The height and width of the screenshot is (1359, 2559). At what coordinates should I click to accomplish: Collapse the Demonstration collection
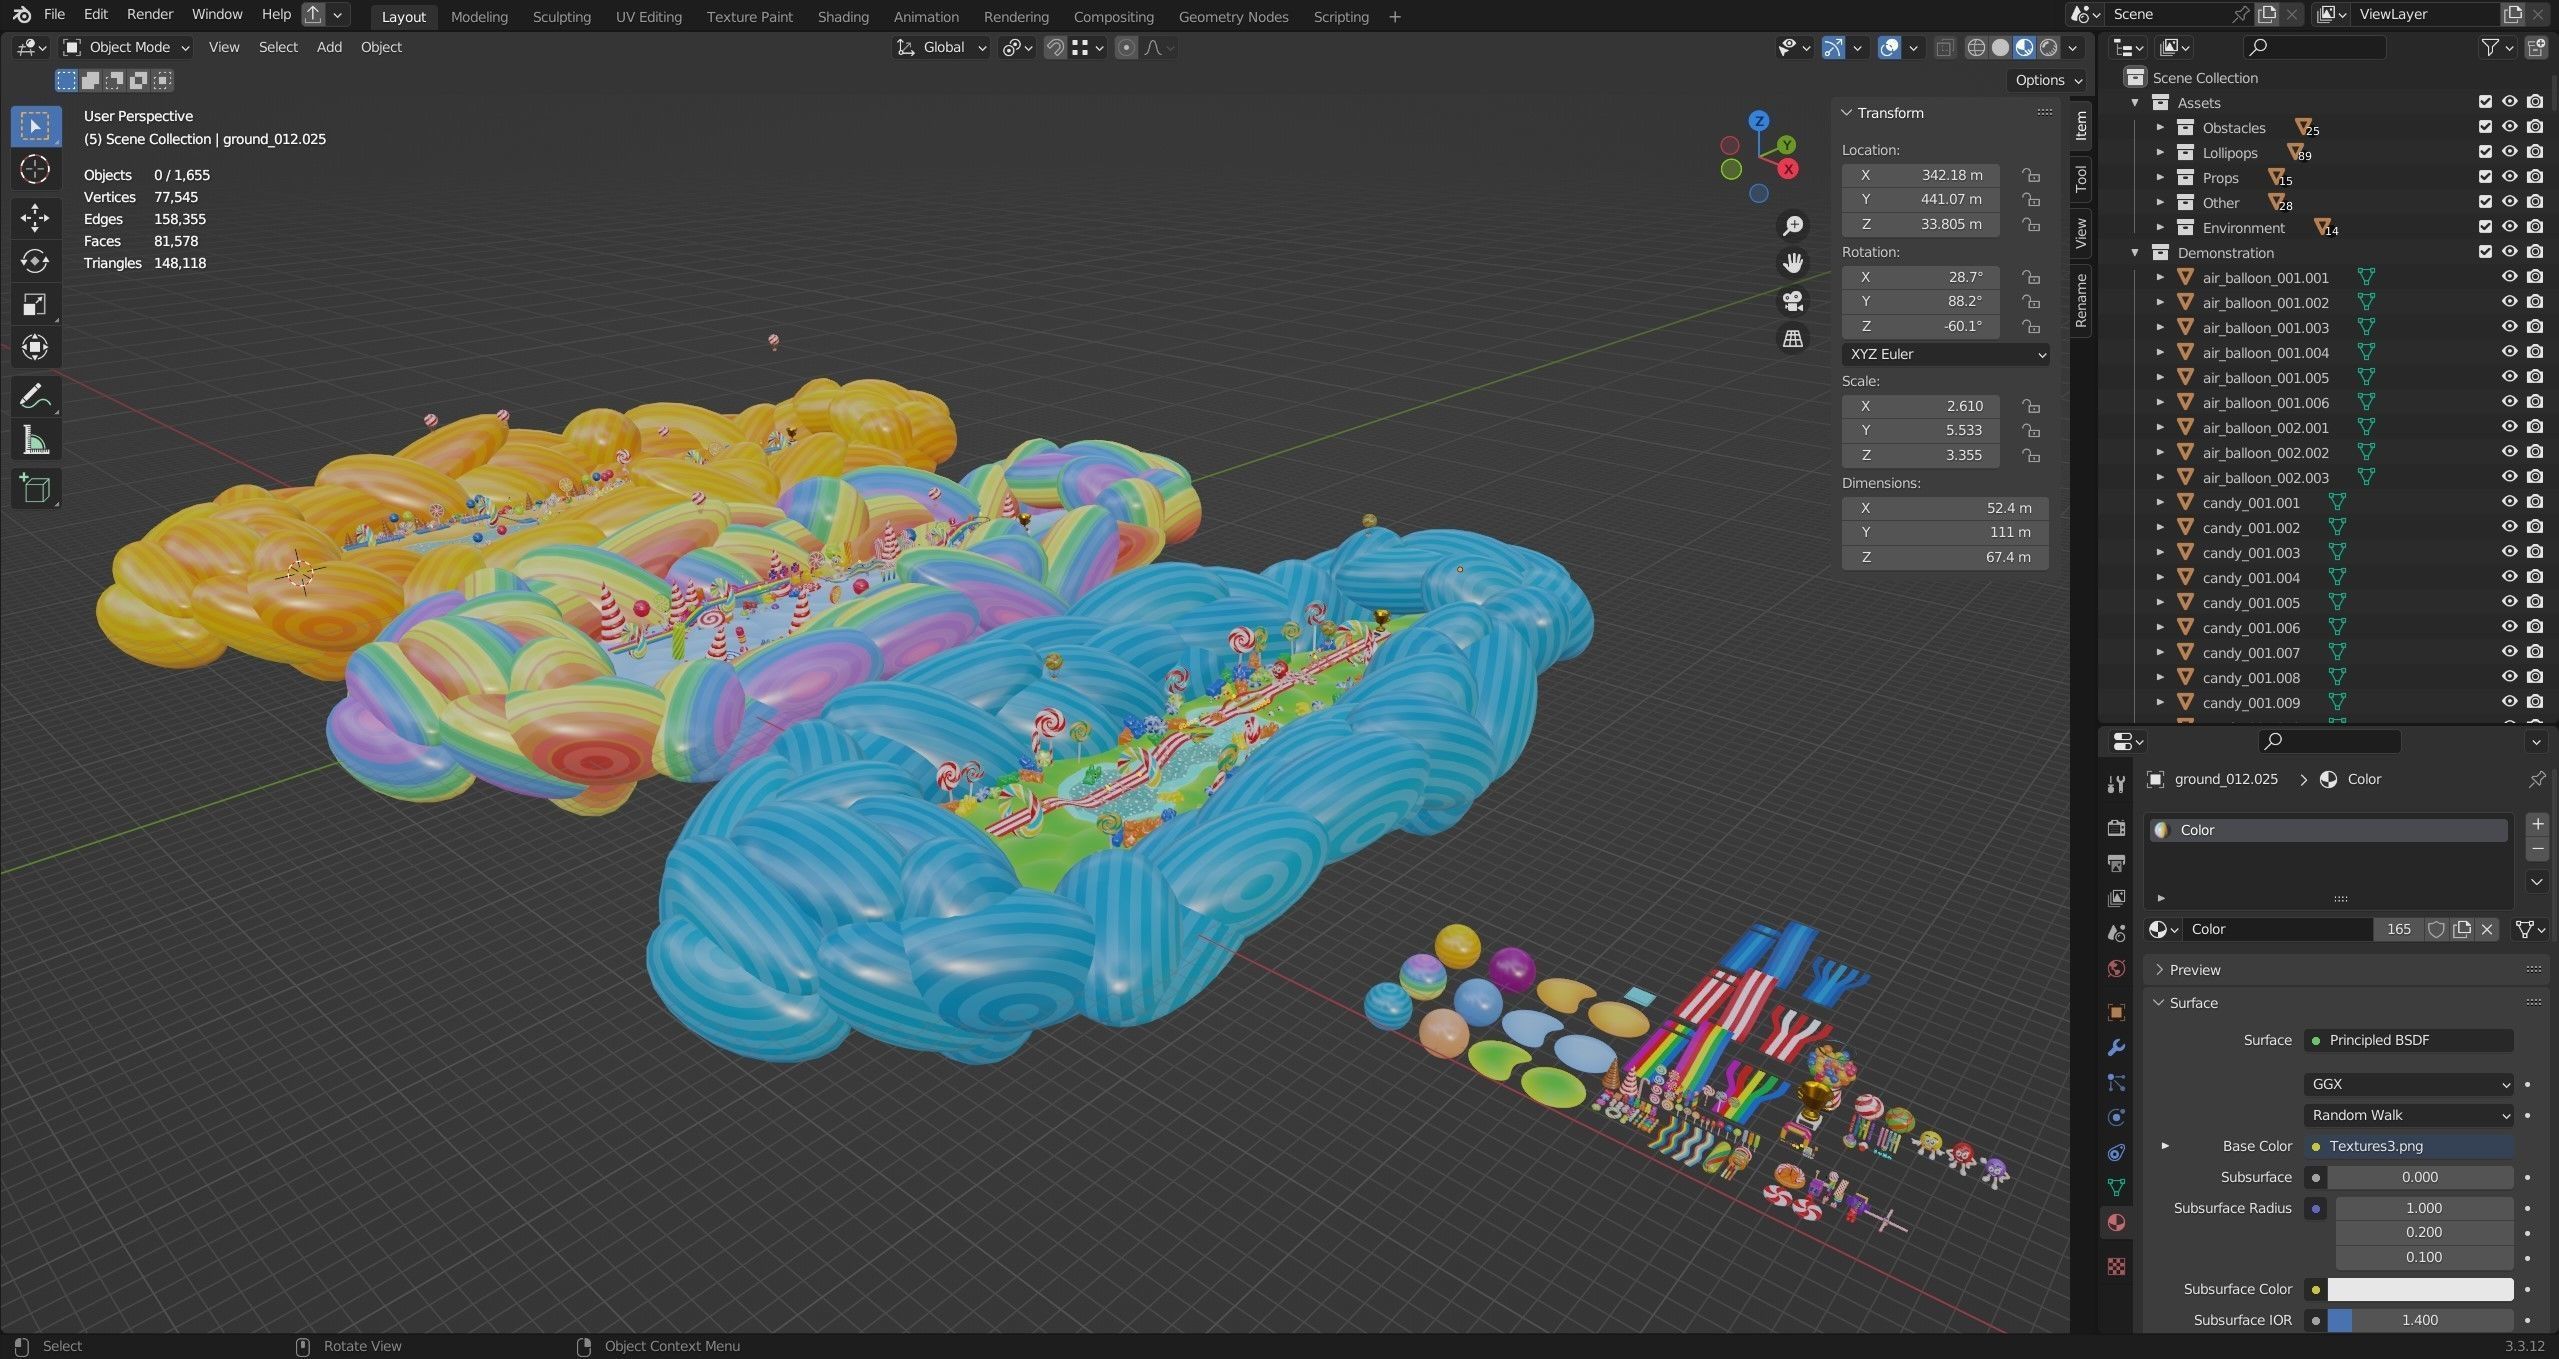pos(2135,252)
